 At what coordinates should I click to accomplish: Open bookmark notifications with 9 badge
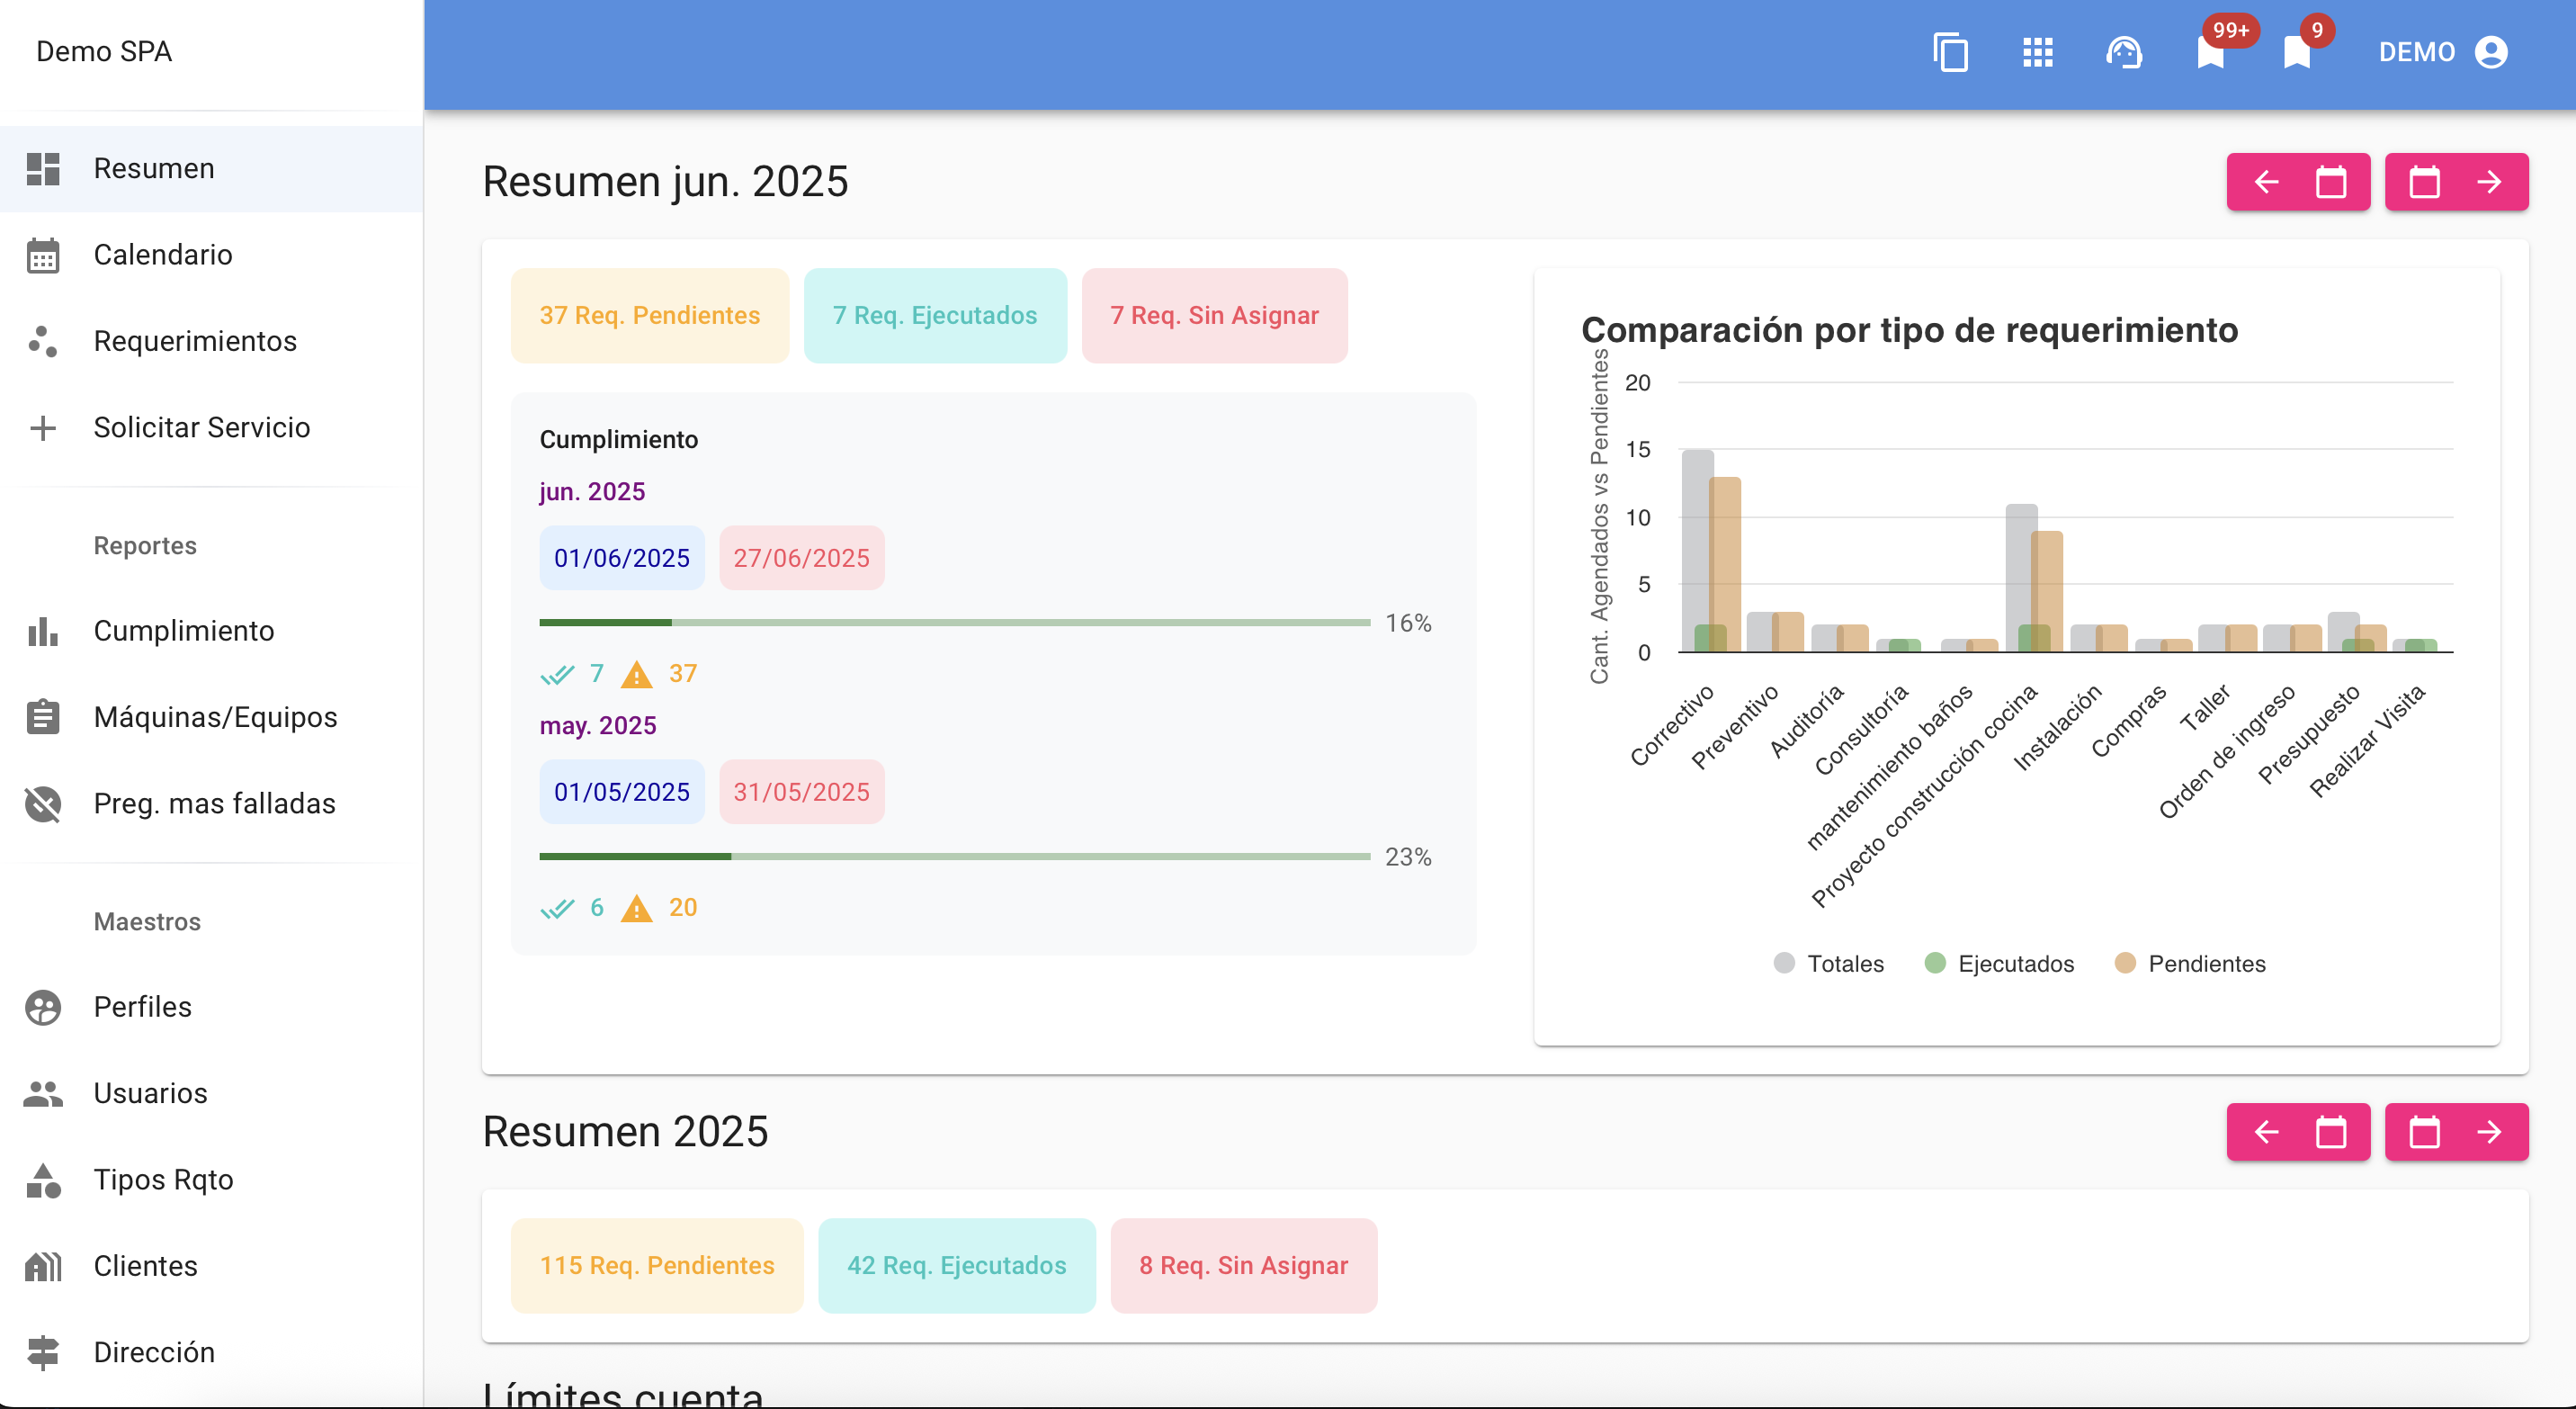coord(2297,52)
